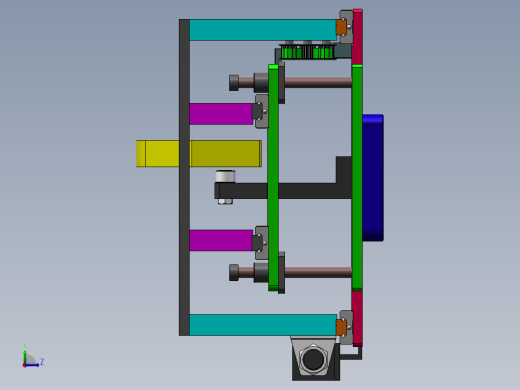This screenshot has width=520, height=390.
Task: Select the hex nut at bottom housing
Action: click(313, 359)
